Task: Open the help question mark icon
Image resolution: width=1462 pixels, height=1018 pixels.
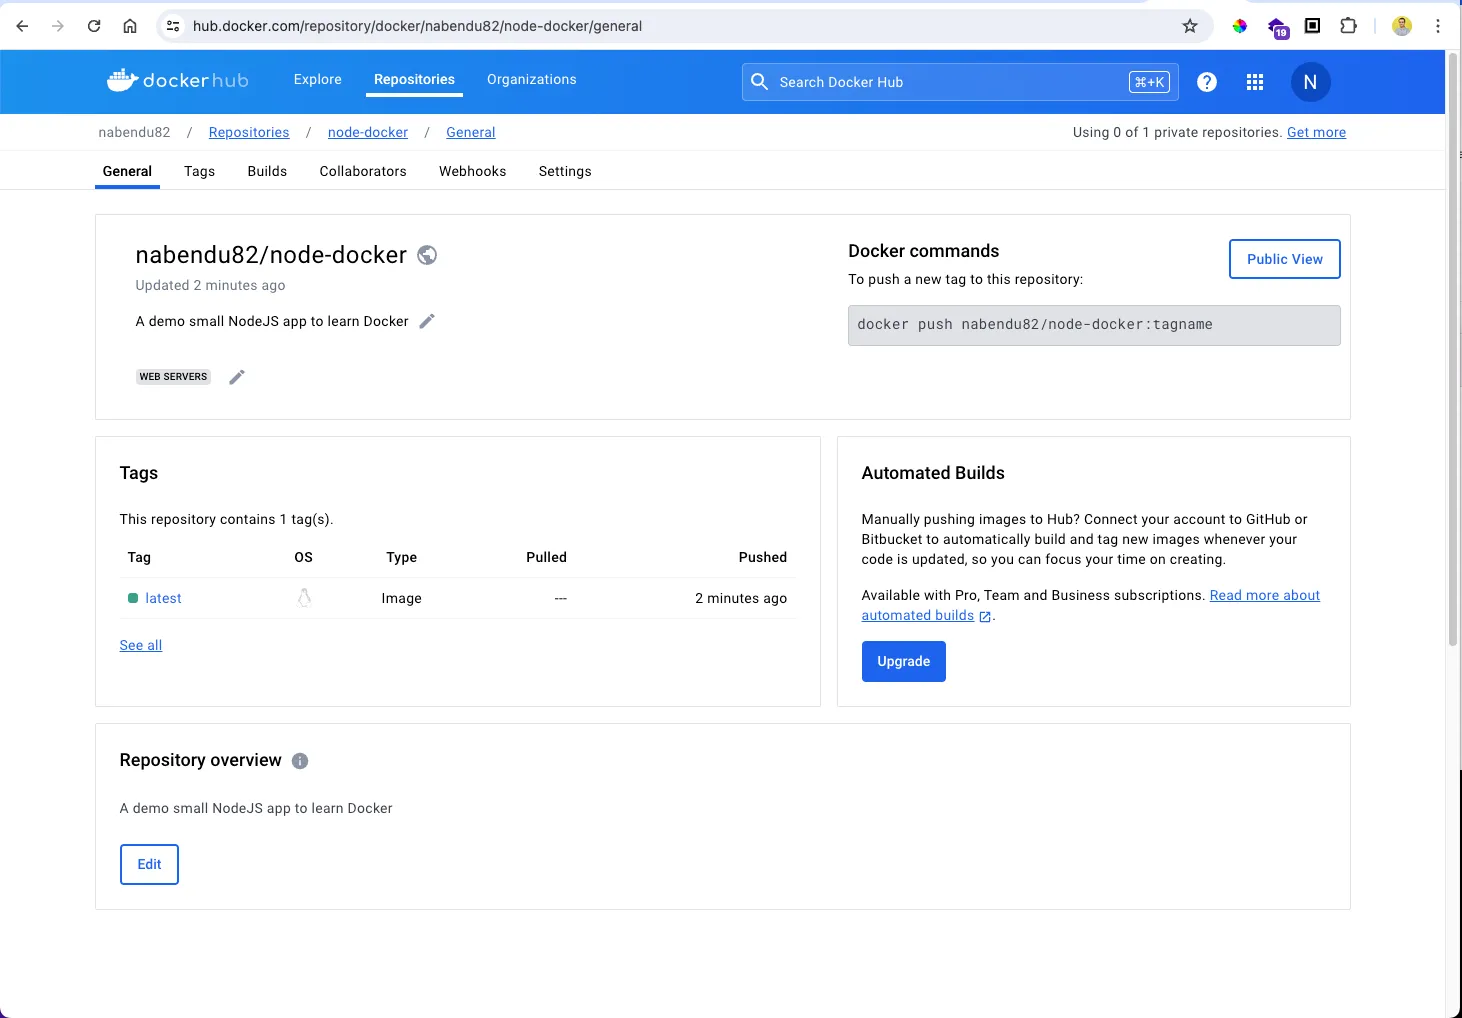Action: (x=1207, y=82)
